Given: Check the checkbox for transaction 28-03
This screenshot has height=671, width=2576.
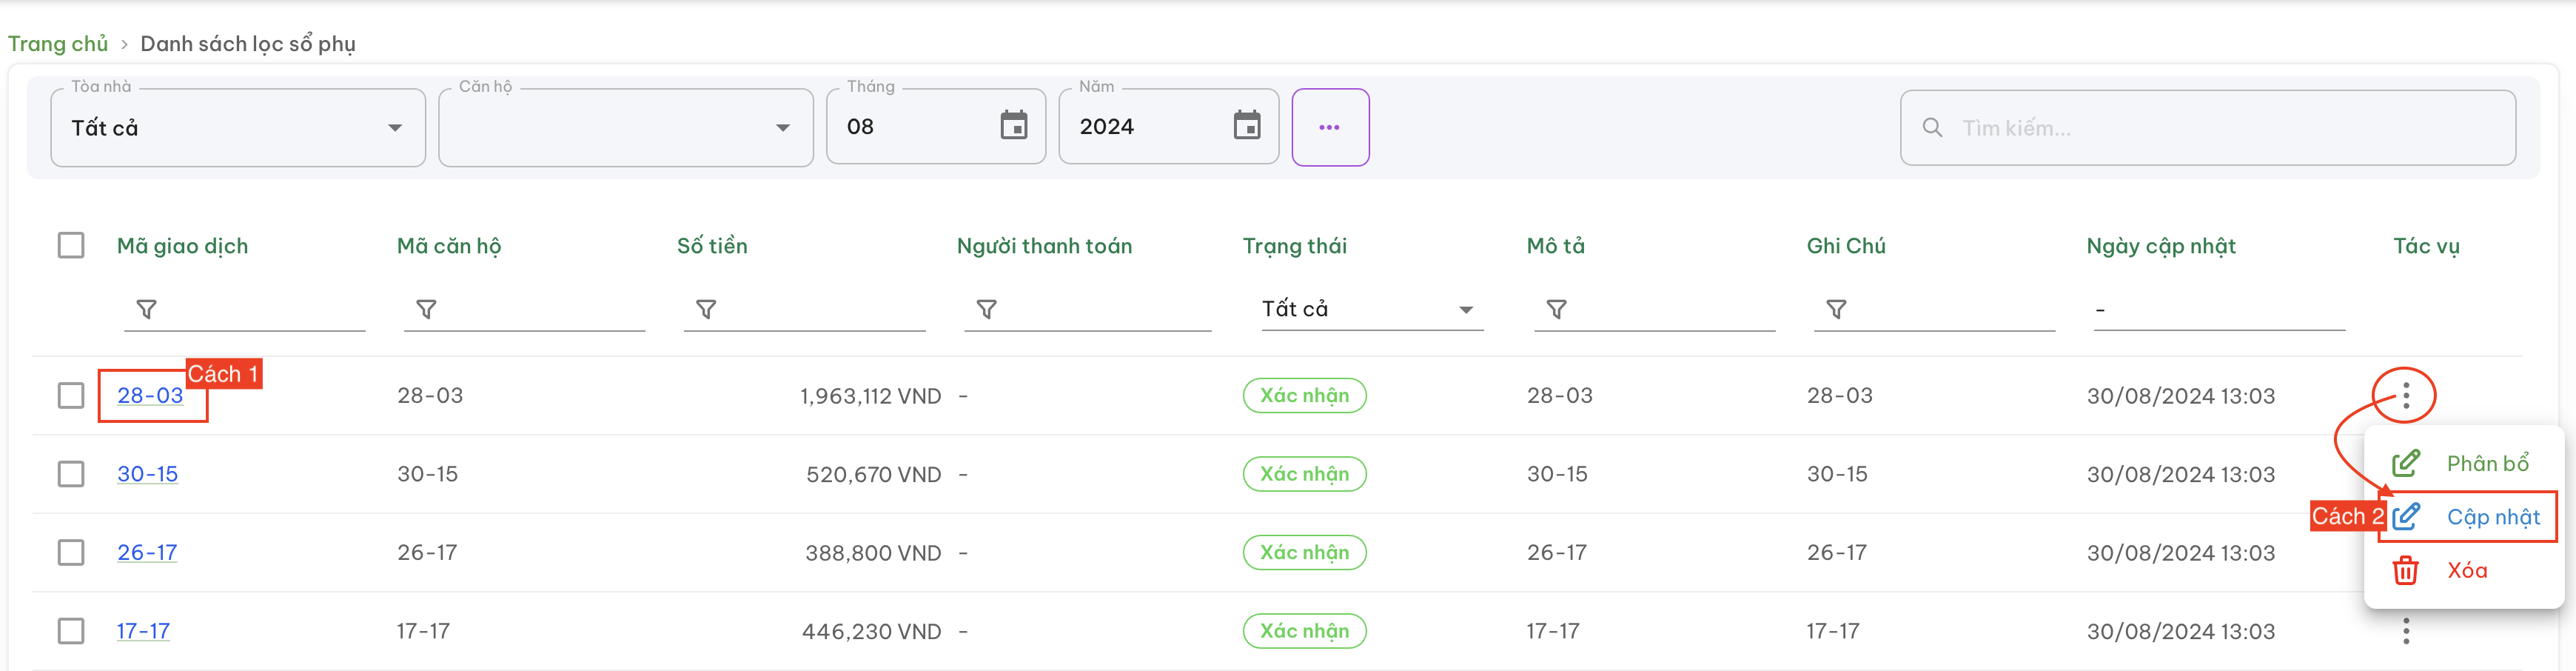Looking at the screenshot, I should pos(71,395).
